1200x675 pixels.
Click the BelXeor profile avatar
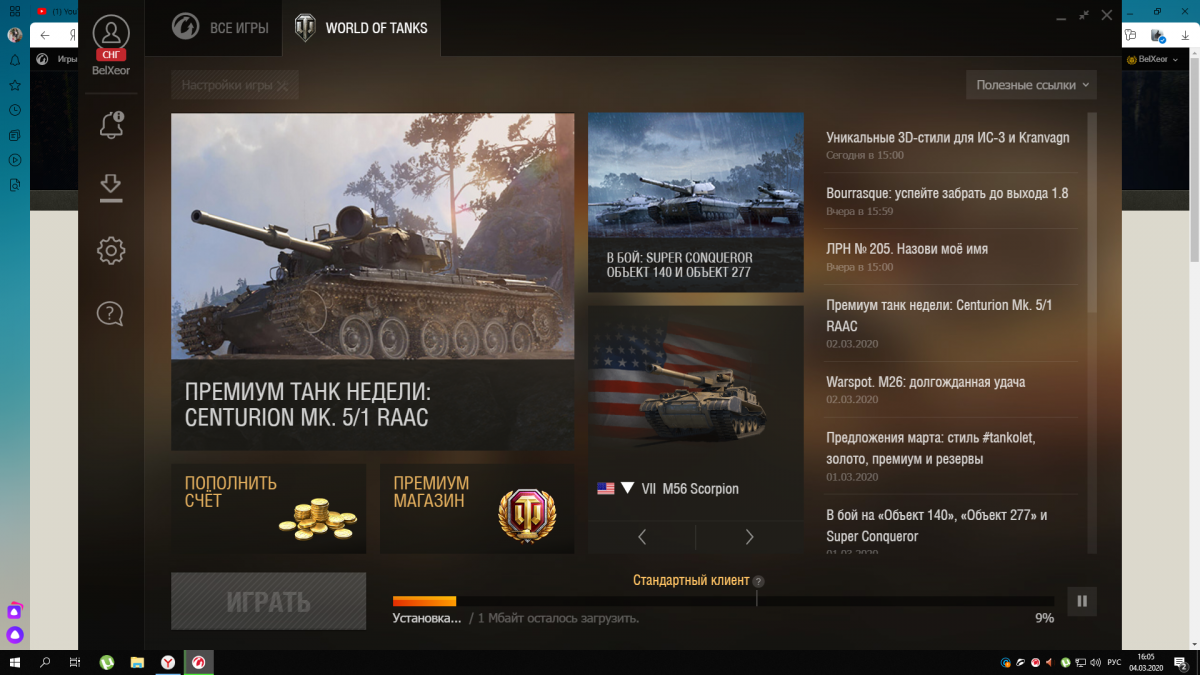click(111, 33)
